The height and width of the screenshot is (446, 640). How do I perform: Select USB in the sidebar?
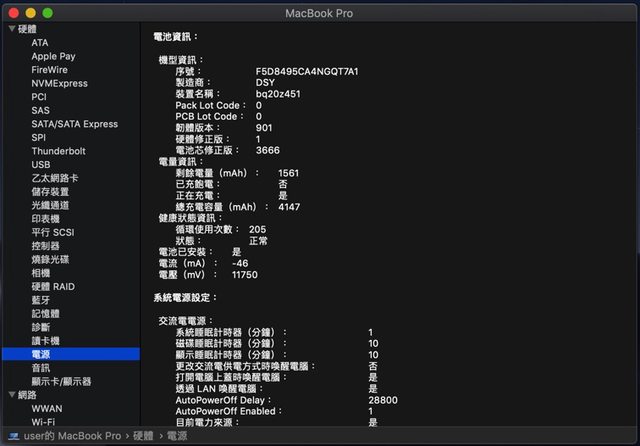[41, 165]
